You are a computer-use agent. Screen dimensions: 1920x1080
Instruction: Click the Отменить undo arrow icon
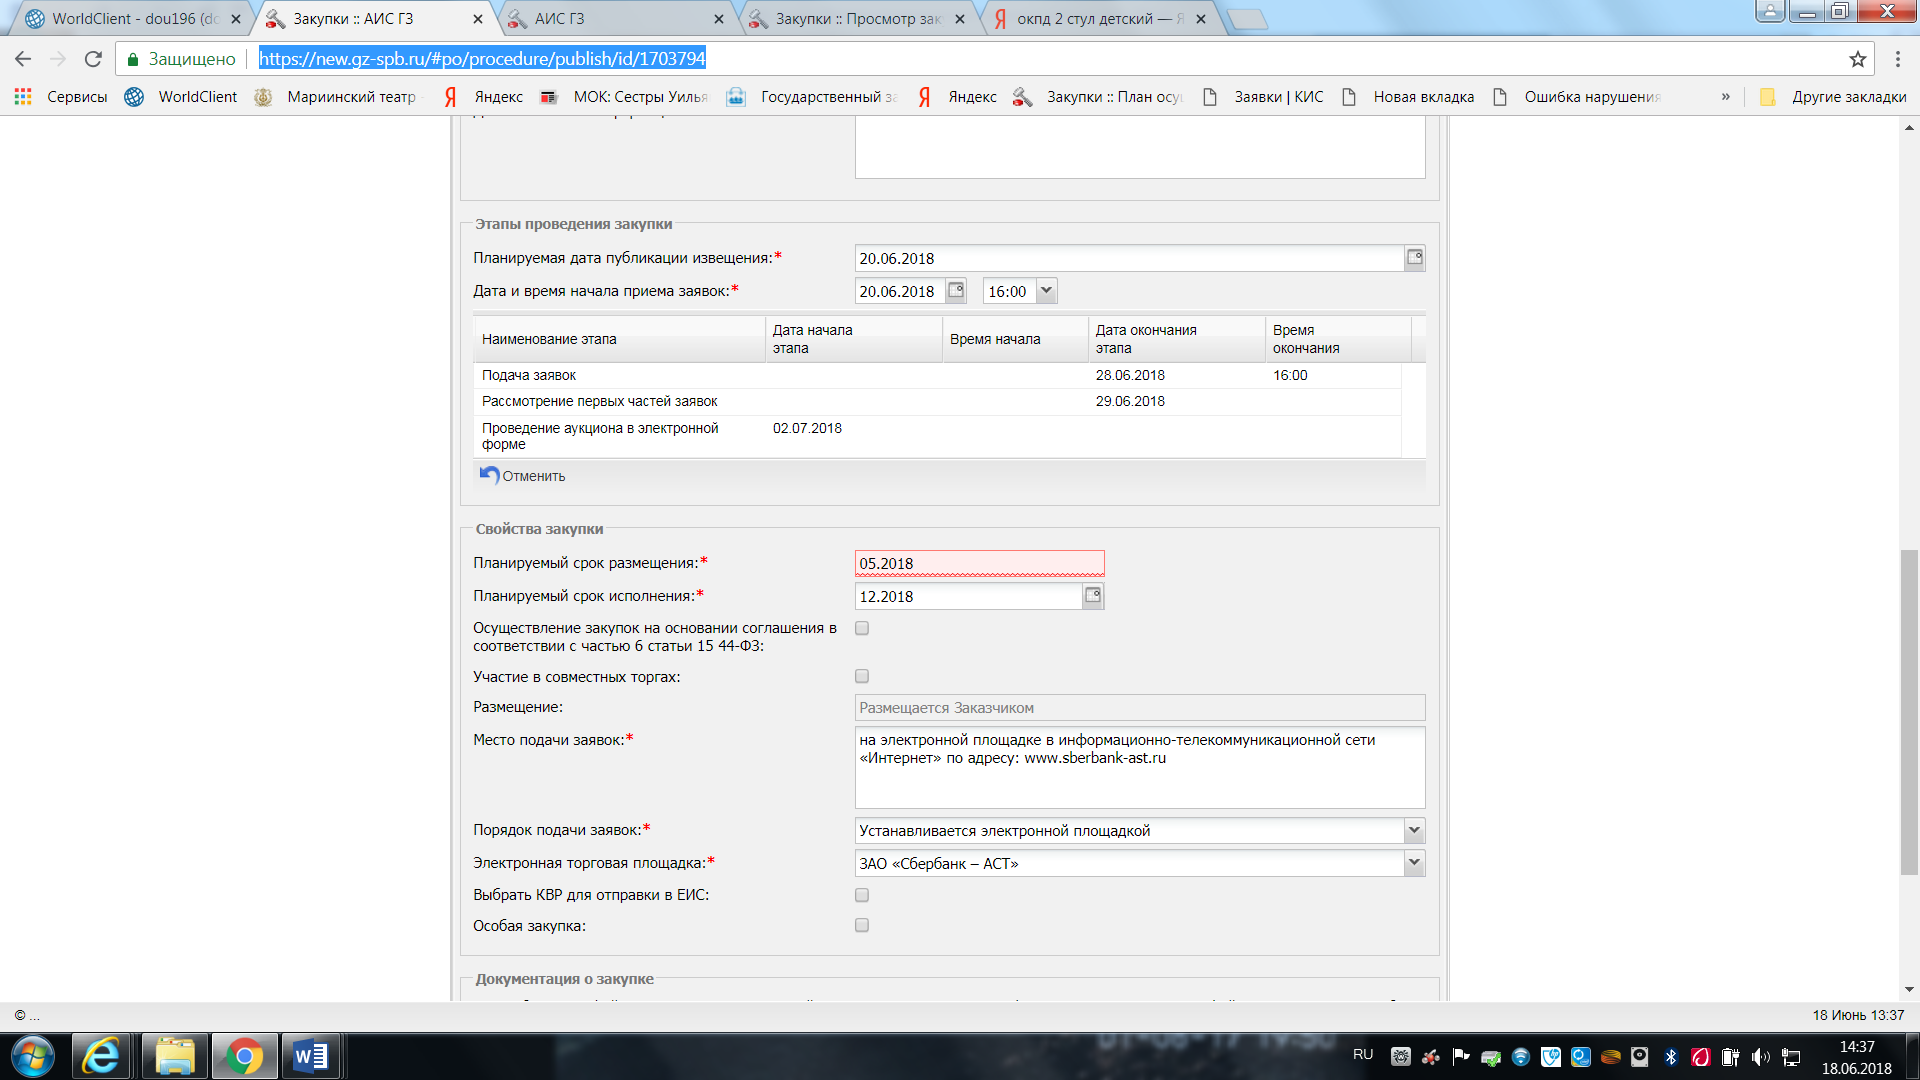pyautogui.click(x=489, y=475)
